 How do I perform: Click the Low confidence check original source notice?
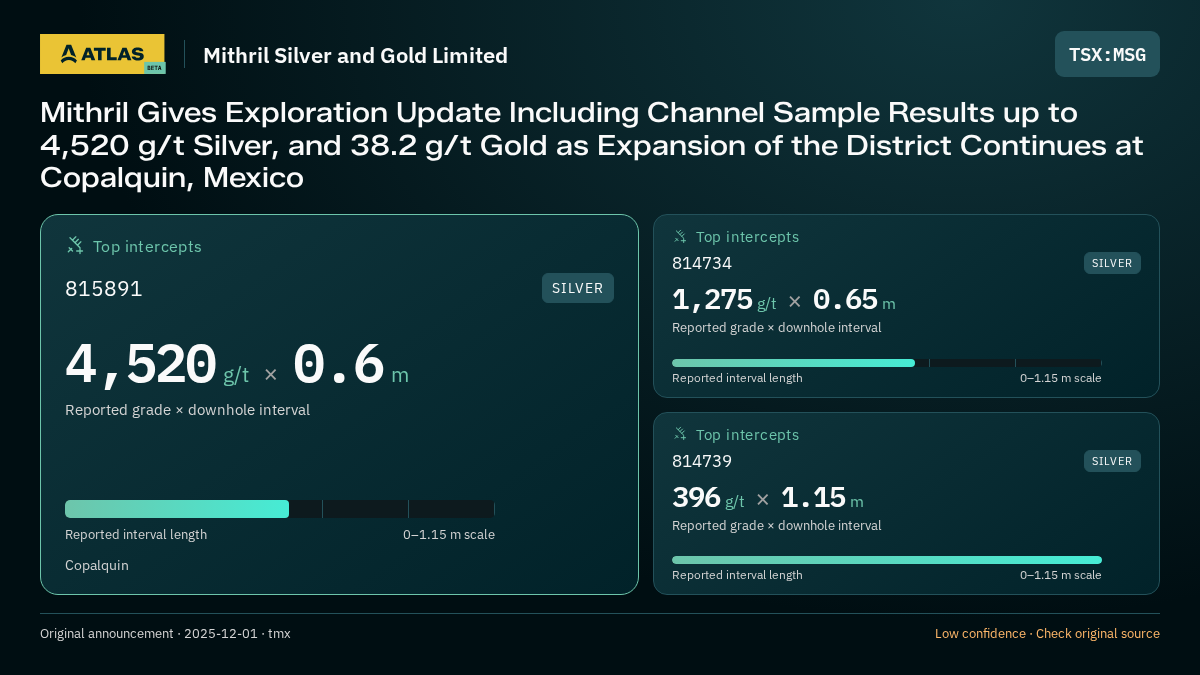(x=1047, y=633)
